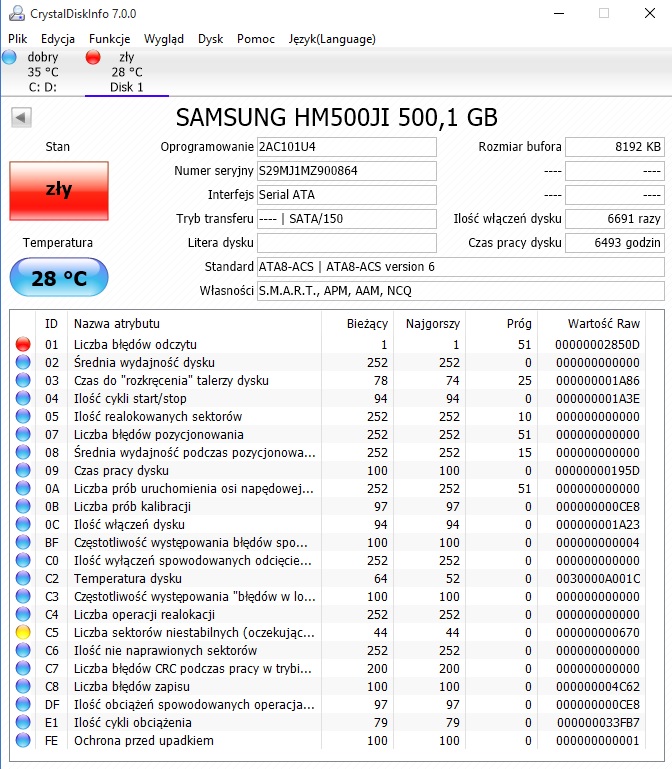Screen dimensions: 672x769
Task: Select the Disk 1 zły tab
Action: (x=127, y=72)
